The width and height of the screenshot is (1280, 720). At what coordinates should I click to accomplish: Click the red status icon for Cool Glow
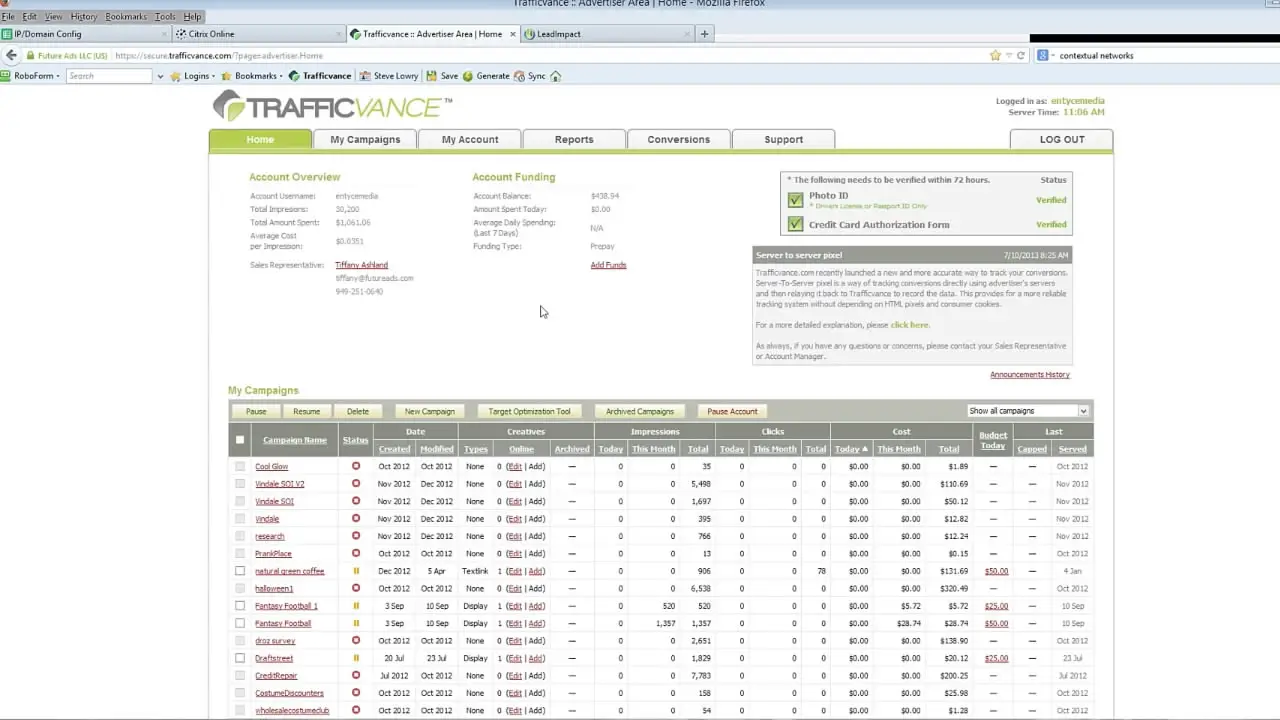[x=356, y=466]
